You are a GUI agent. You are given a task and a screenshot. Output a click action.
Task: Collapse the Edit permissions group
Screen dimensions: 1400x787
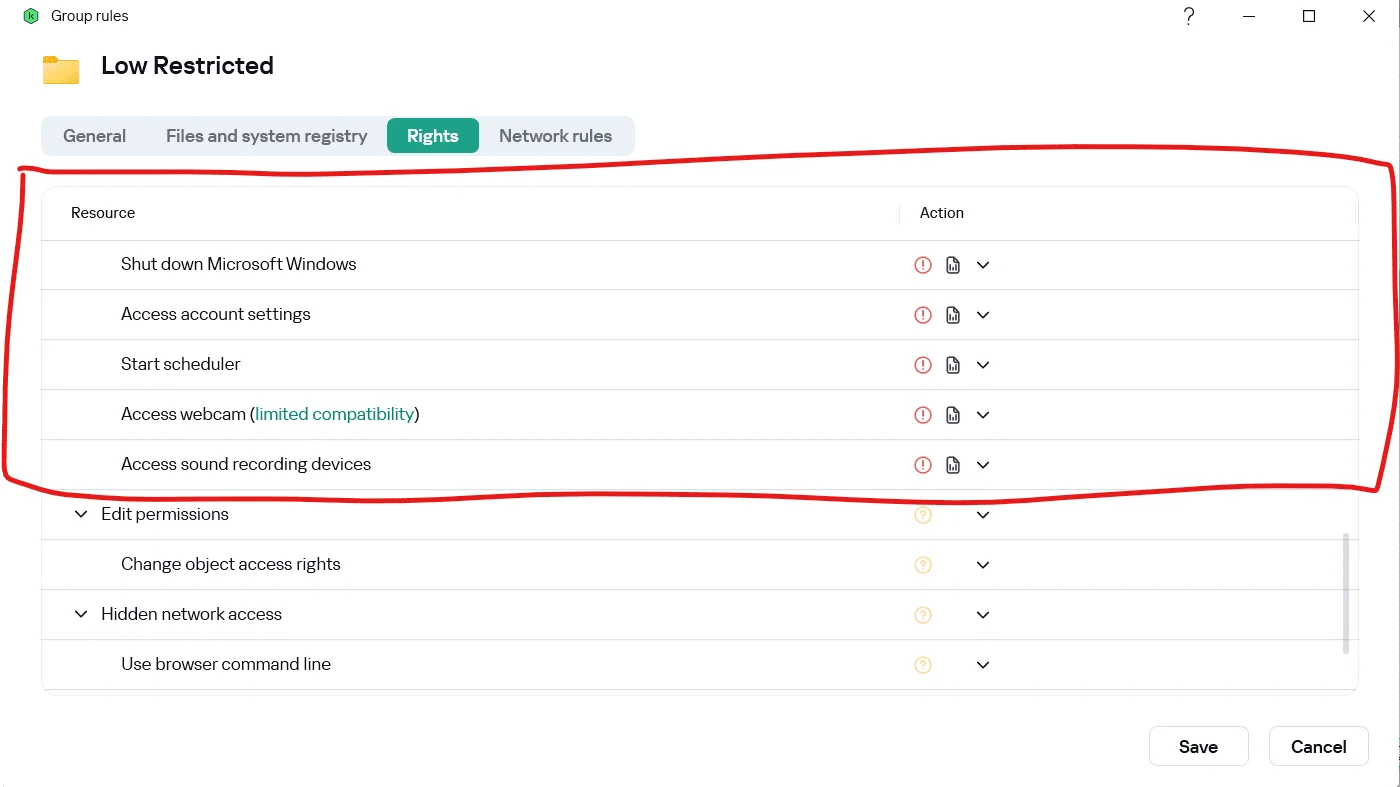pos(81,514)
